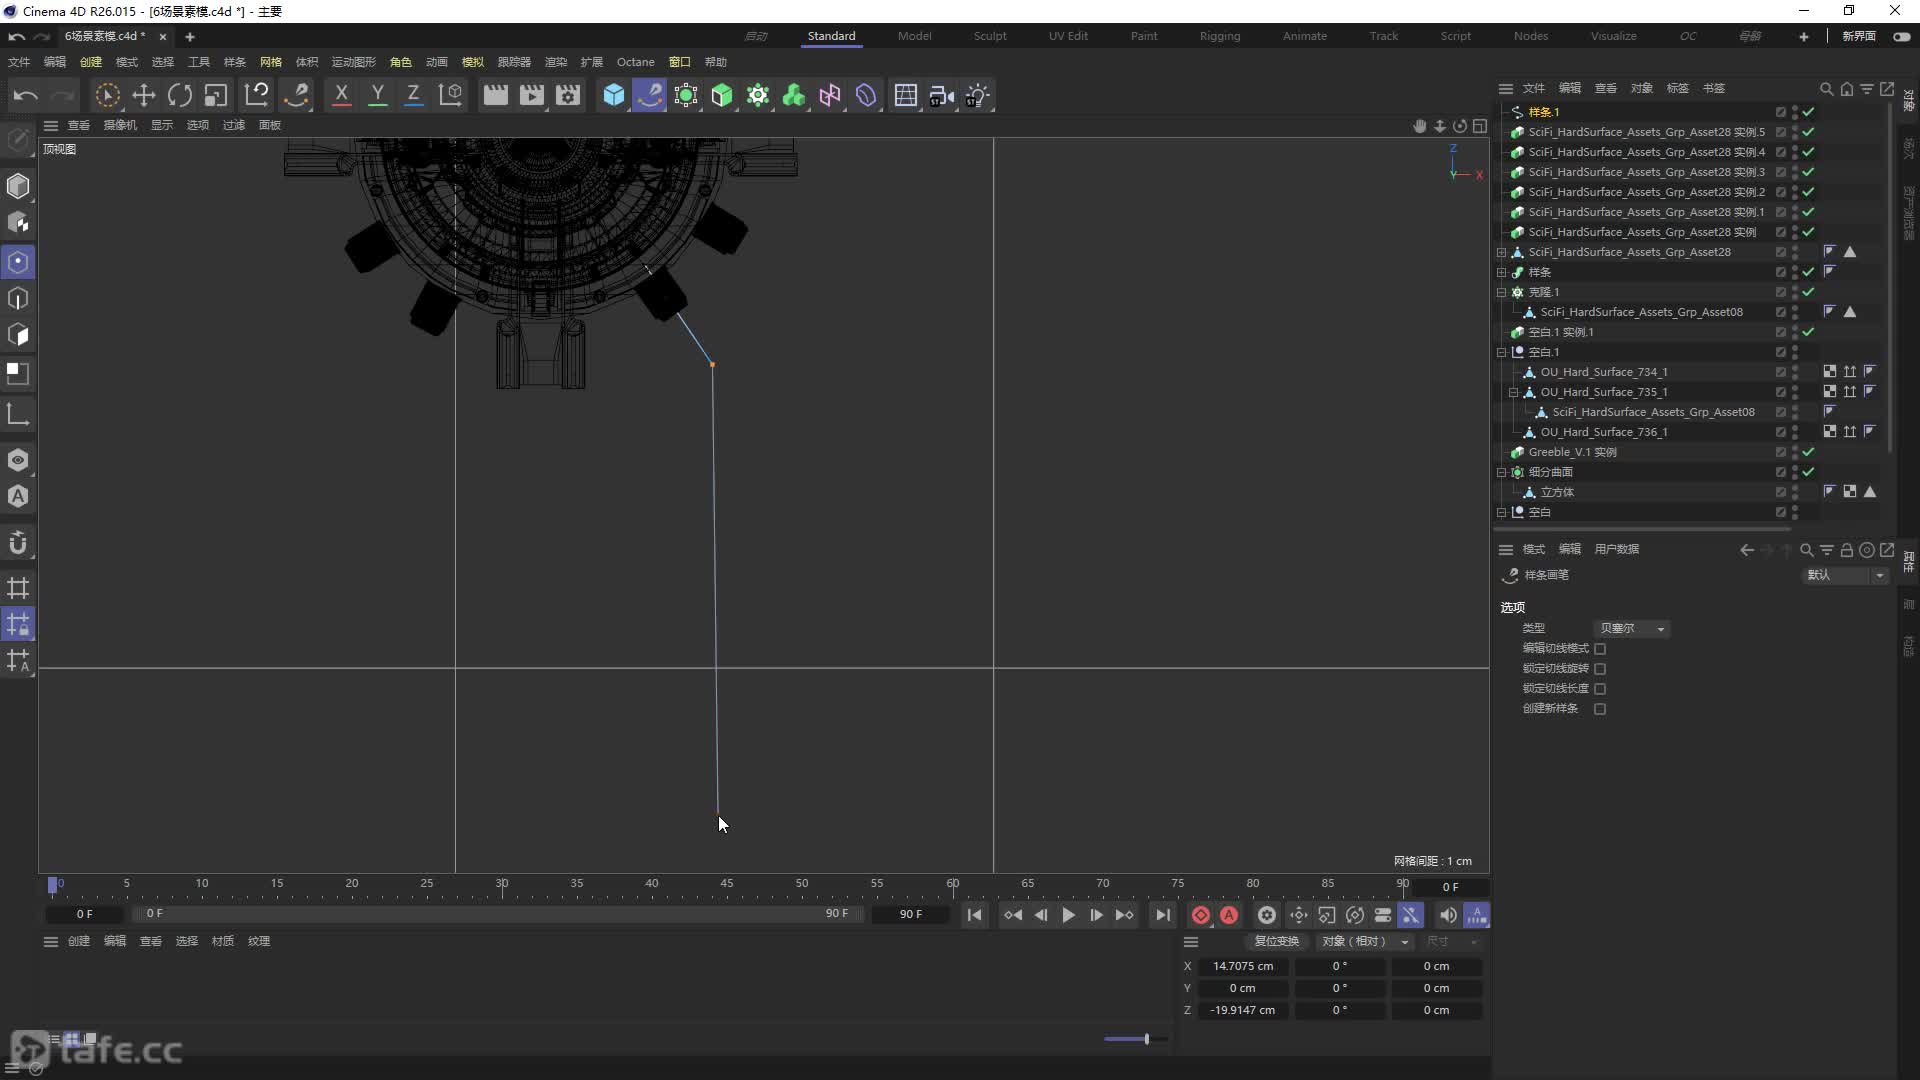The width and height of the screenshot is (1920, 1080).
Task: Toggle green check of Greeble_V.1 实例
Action: 1809,452
